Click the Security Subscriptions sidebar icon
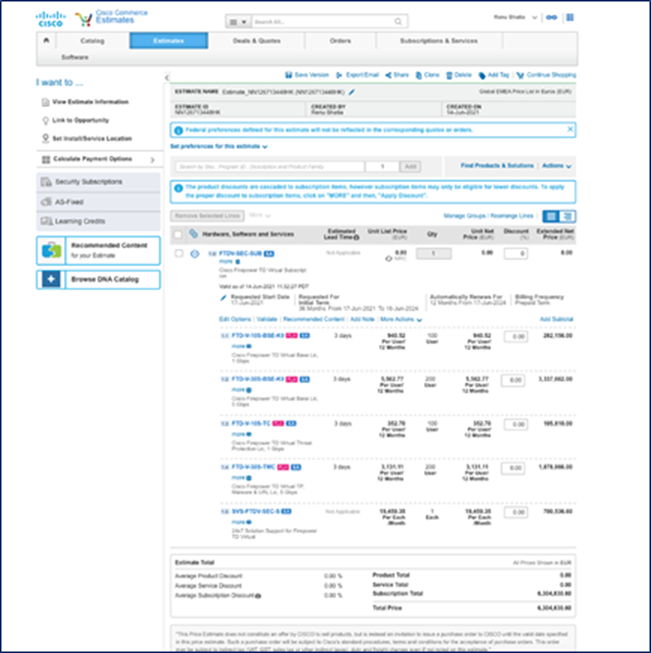The width and height of the screenshot is (651, 653). [x=46, y=182]
